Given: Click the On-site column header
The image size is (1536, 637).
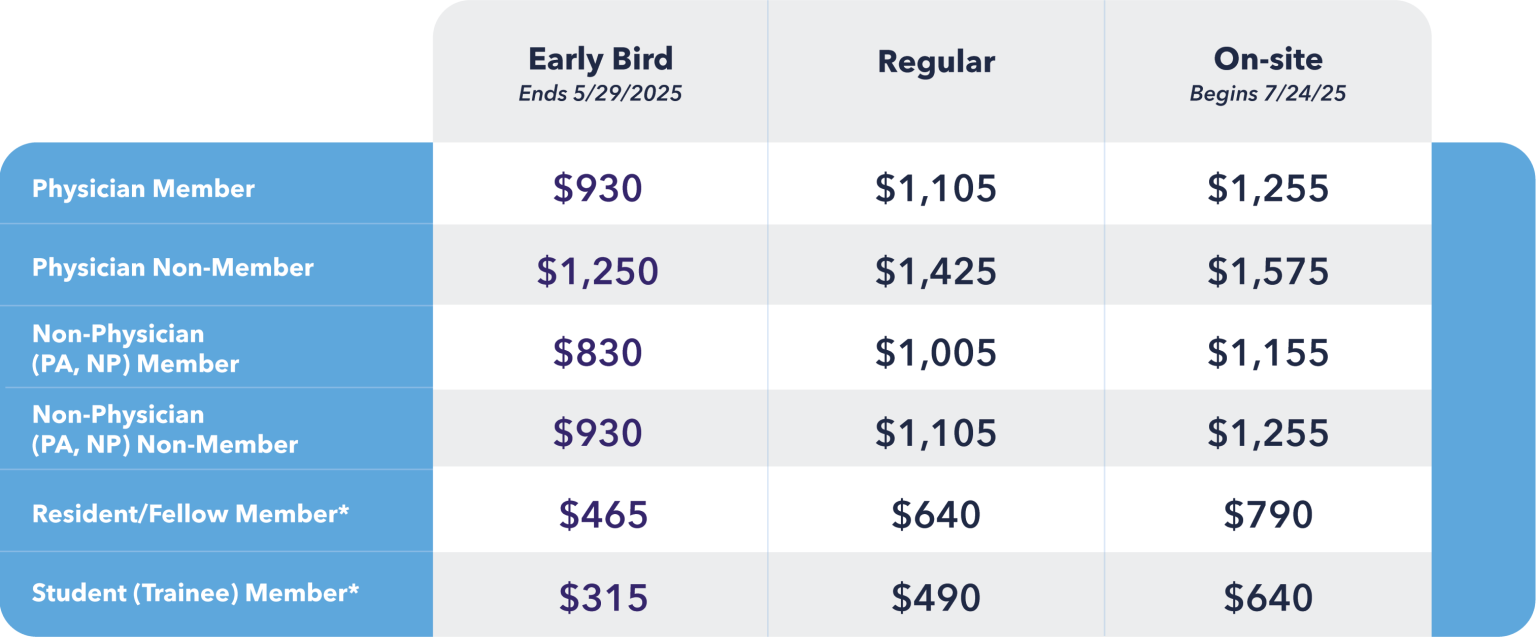Looking at the screenshot, I should (x=1268, y=60).
